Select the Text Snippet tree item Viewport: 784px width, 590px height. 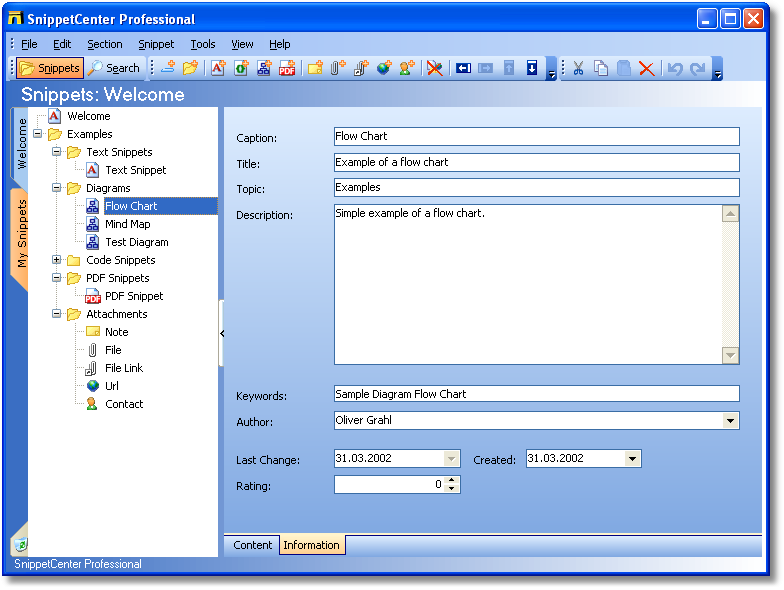click(136, 170)
